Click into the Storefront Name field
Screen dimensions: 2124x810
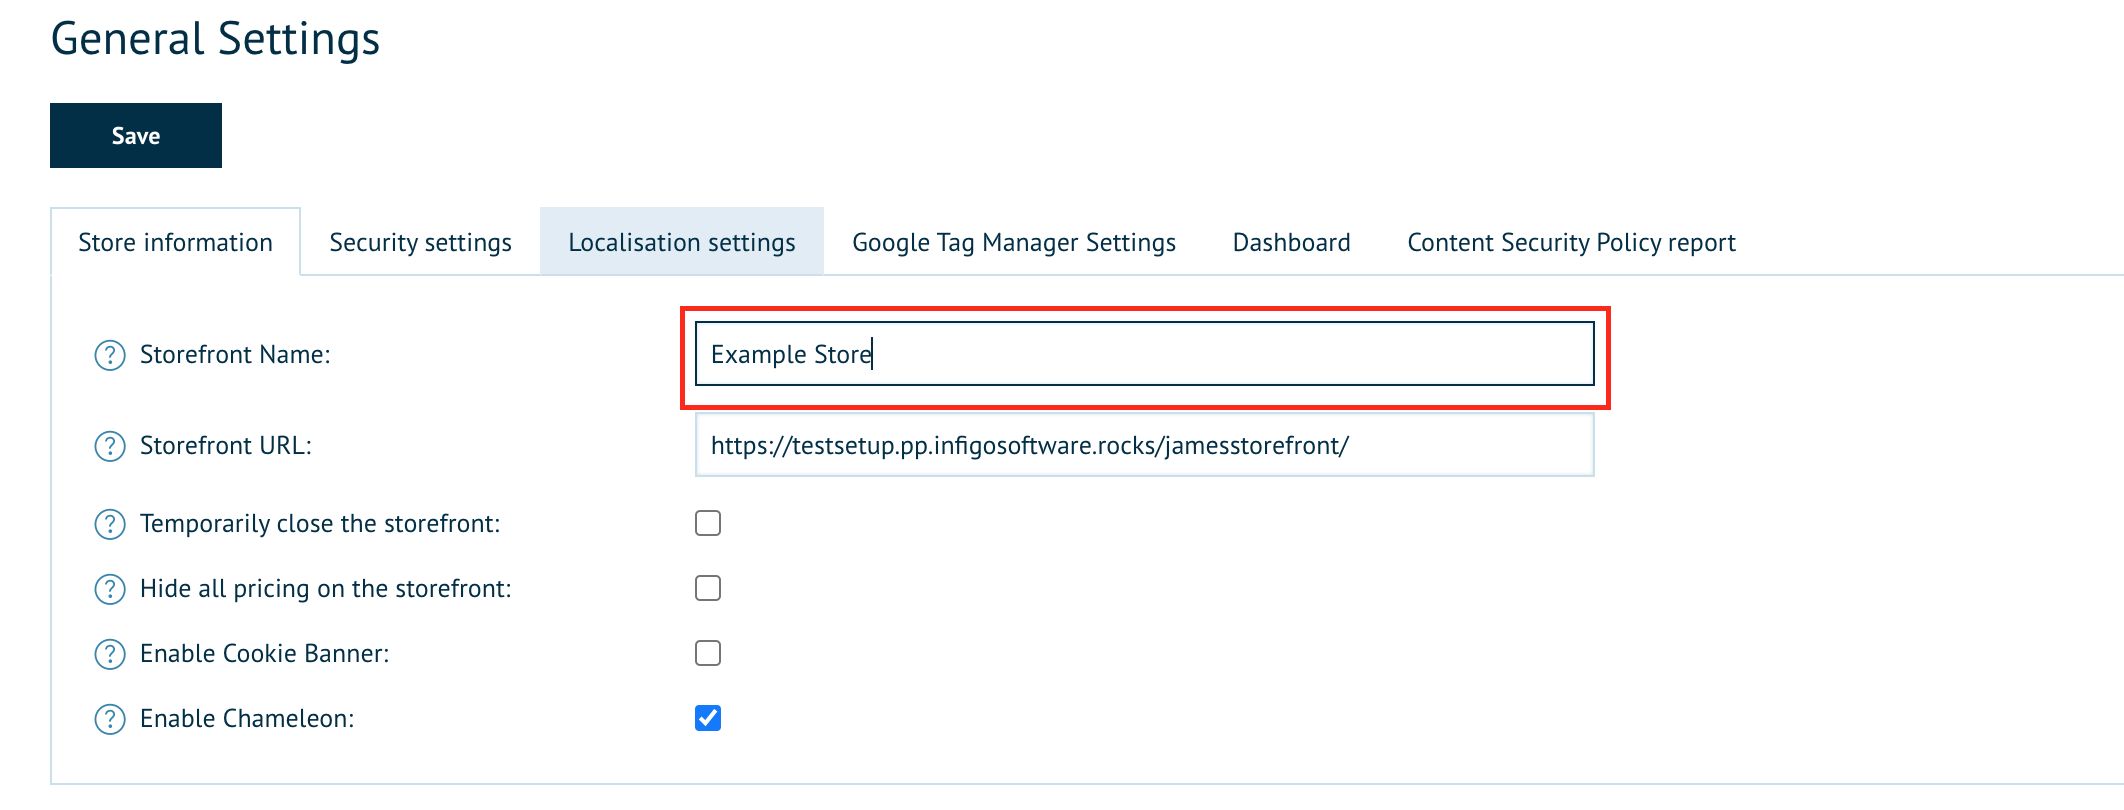(1144, 354)
